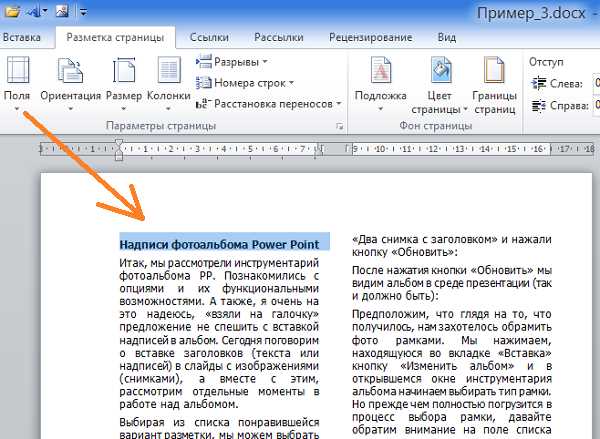Open Параметры страницы dialog launcher
The height and width of the screenshot is (439, 600).
340,127
